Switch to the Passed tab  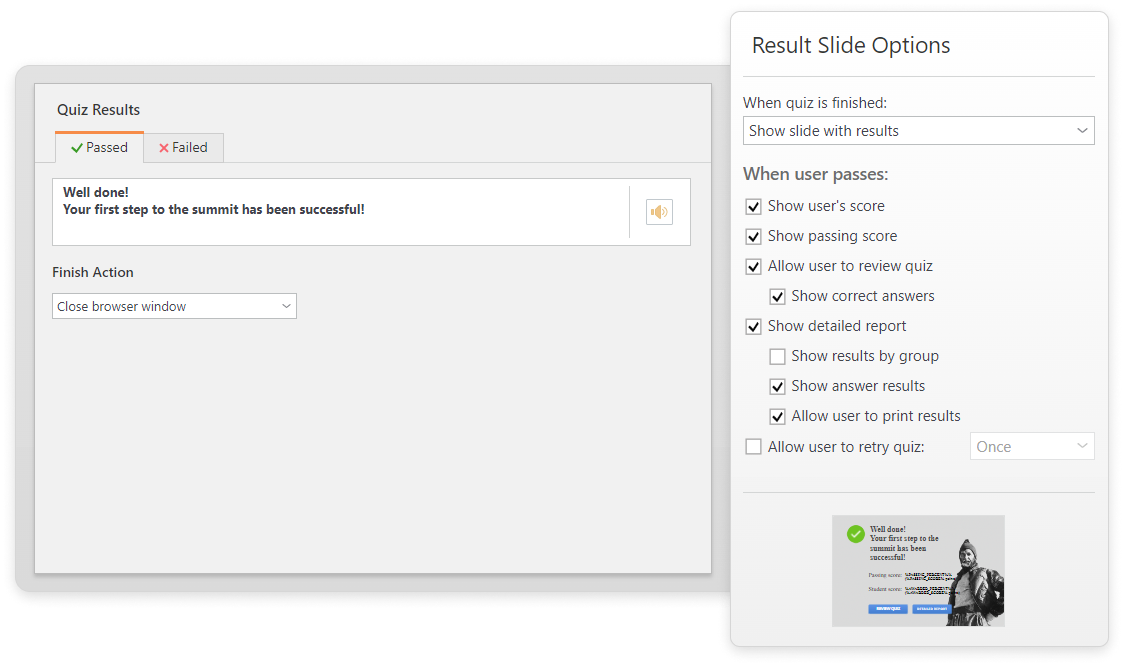(99, 147)
